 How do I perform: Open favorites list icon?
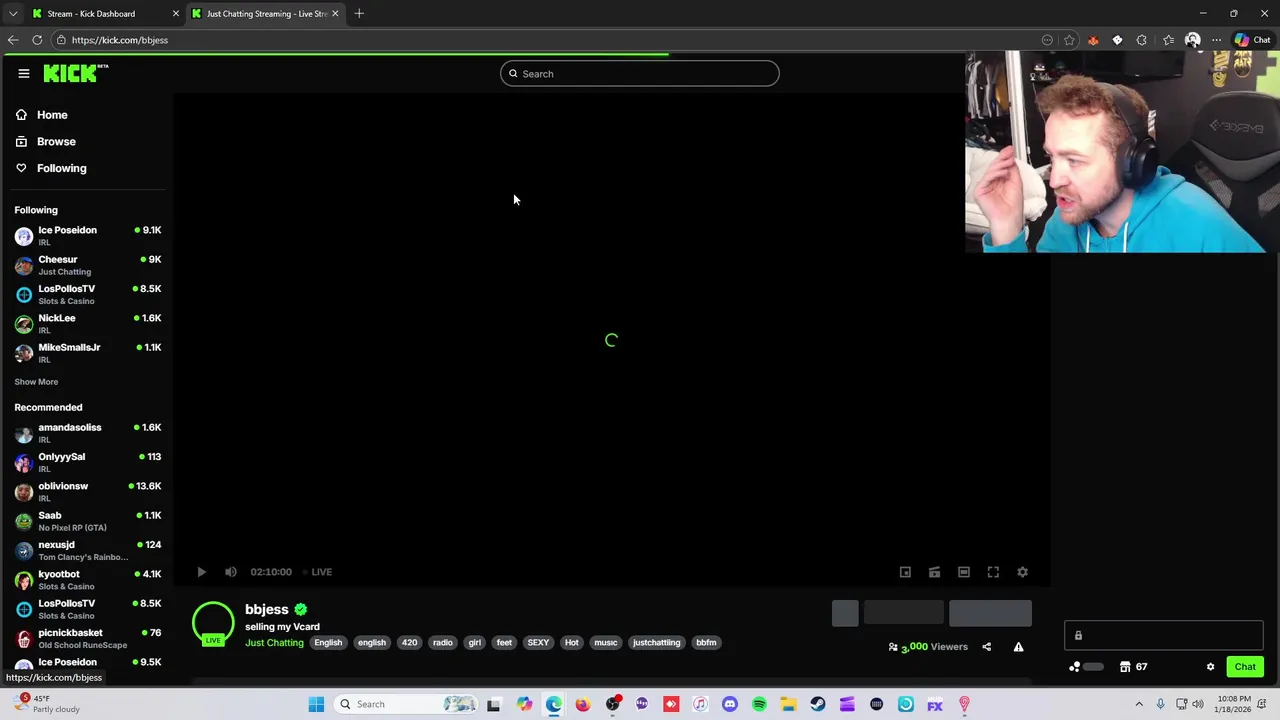[x=1168, y=40]
